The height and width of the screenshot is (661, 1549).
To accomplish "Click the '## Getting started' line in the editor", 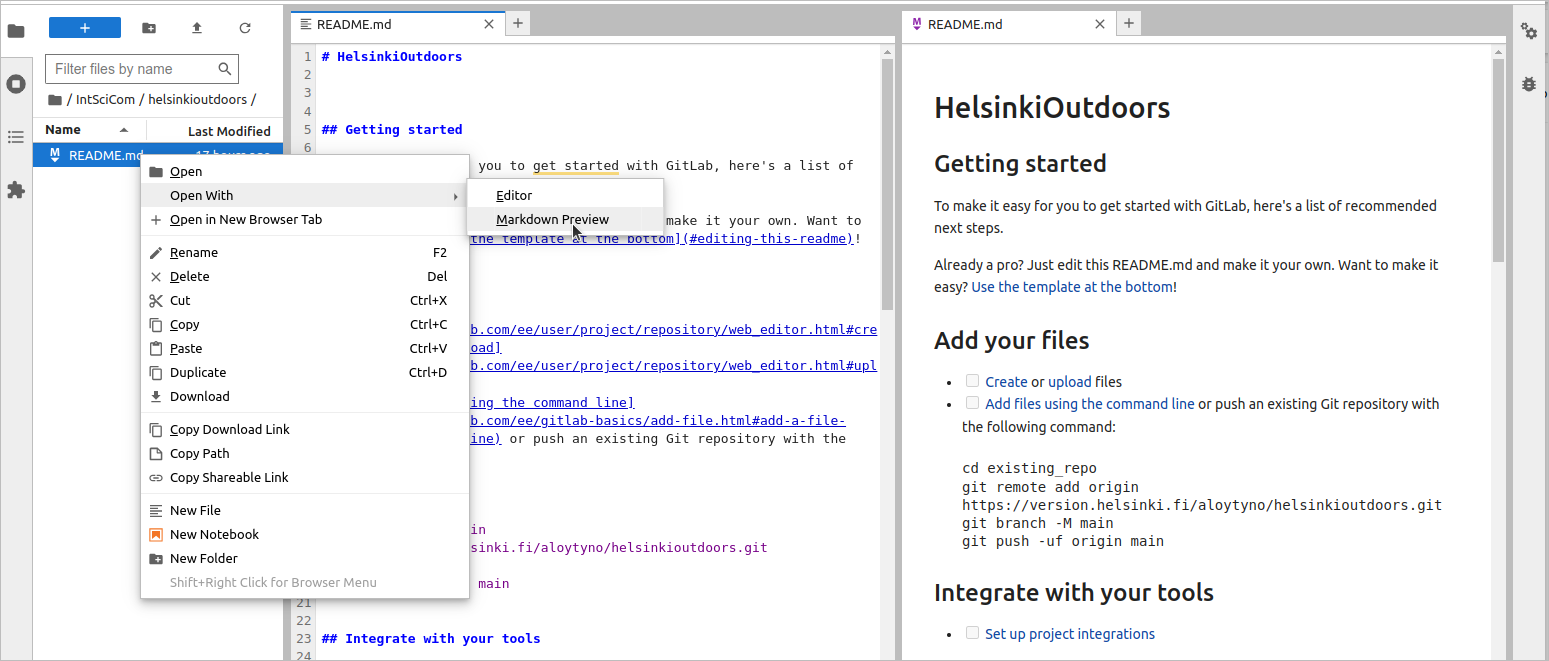I will click(392, 130).
